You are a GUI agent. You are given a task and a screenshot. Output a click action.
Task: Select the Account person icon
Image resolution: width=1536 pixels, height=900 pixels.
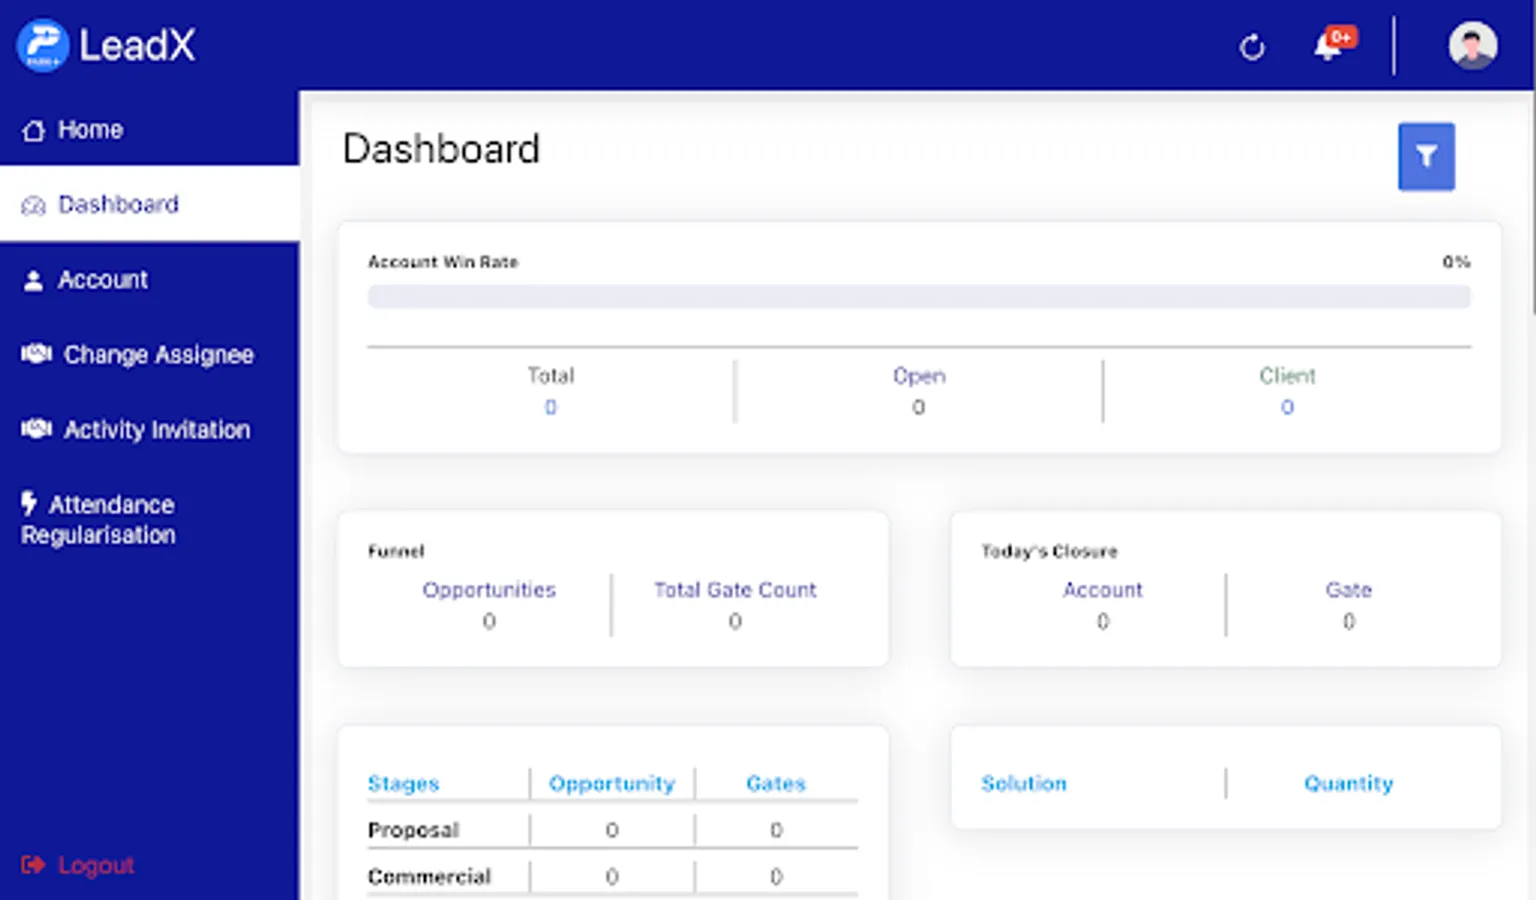[x=33, y=279]
